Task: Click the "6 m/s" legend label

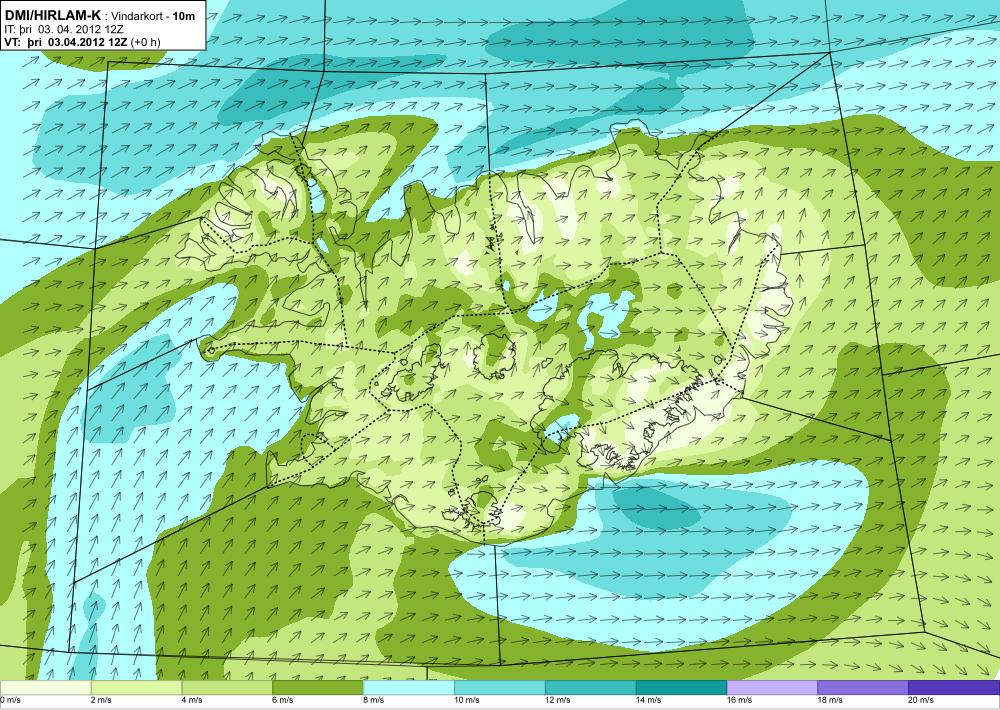Action: point(283,700)
